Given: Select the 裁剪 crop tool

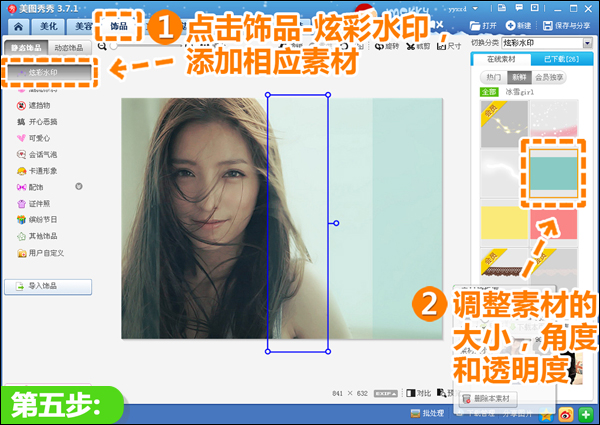Looking at the screenshot, I should [x=418, y=46].
